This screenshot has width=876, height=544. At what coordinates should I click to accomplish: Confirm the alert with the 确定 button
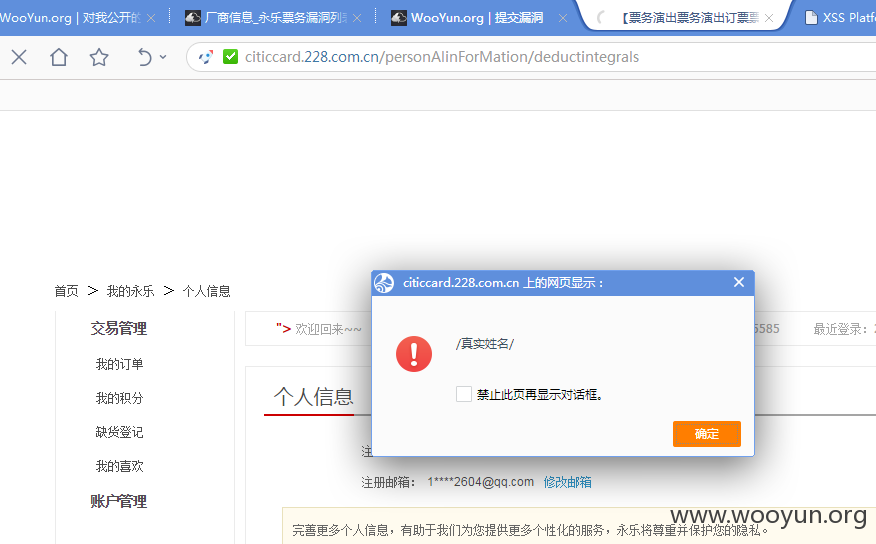707,434
